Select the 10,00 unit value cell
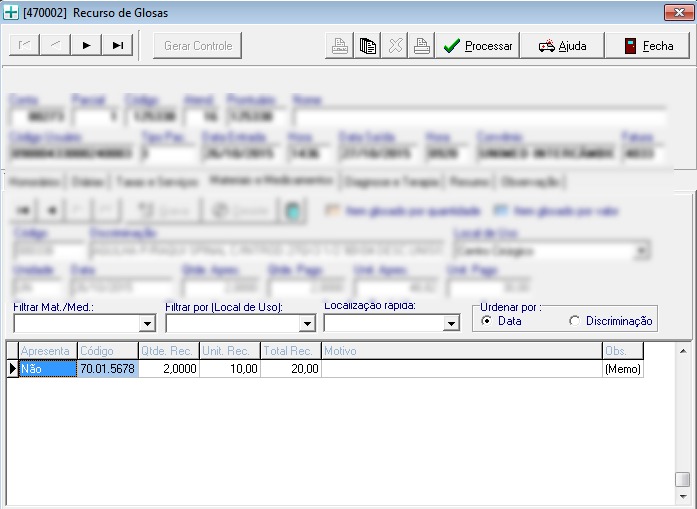This screenshot has height=509, width=697. (x=230, y=369)
